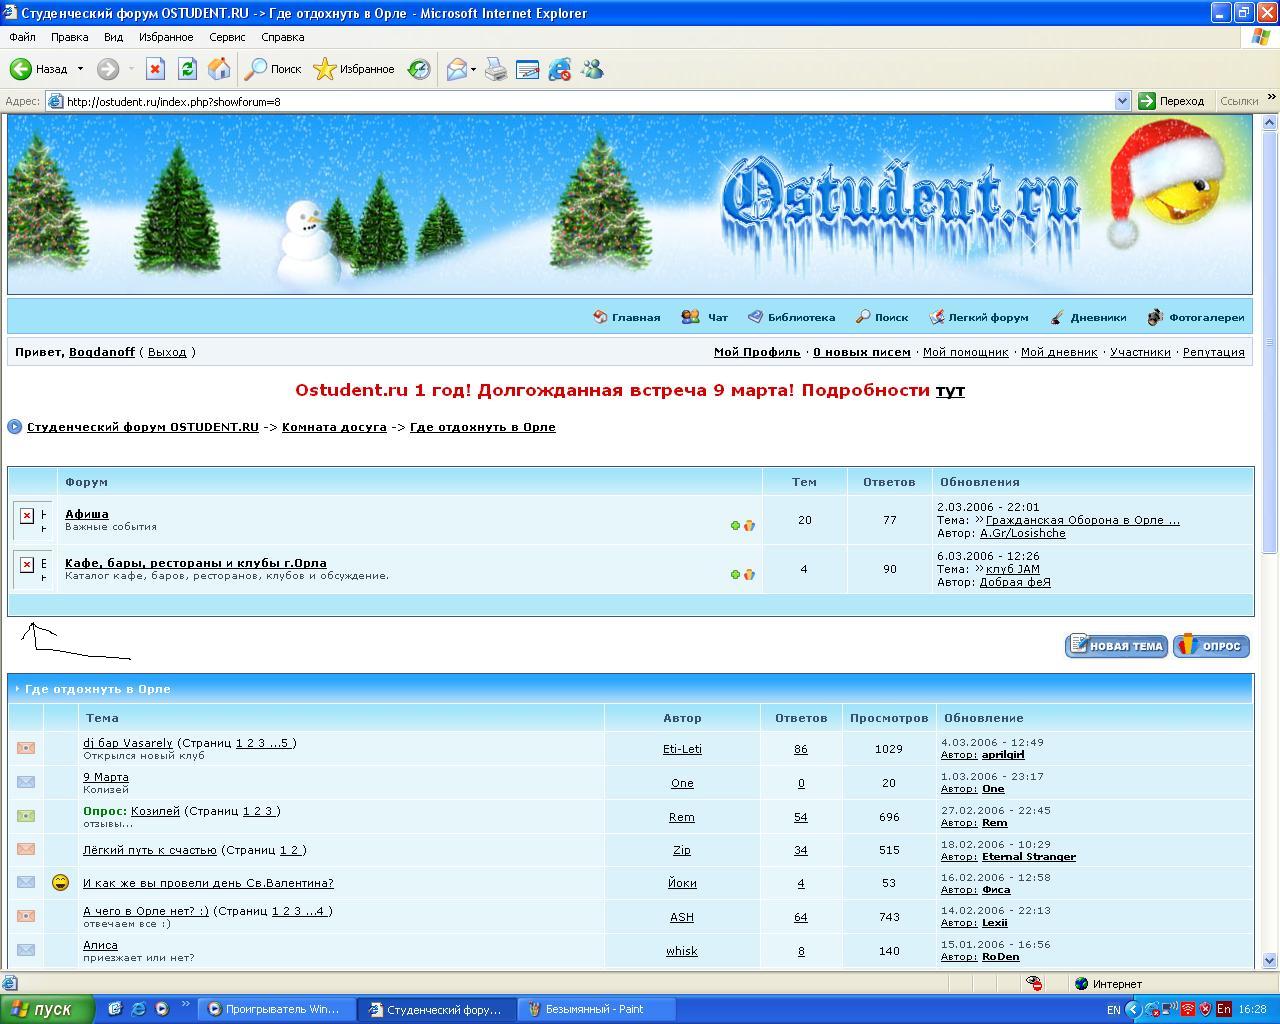Click the URL address input field
1280x1024 pixels.
580,101
